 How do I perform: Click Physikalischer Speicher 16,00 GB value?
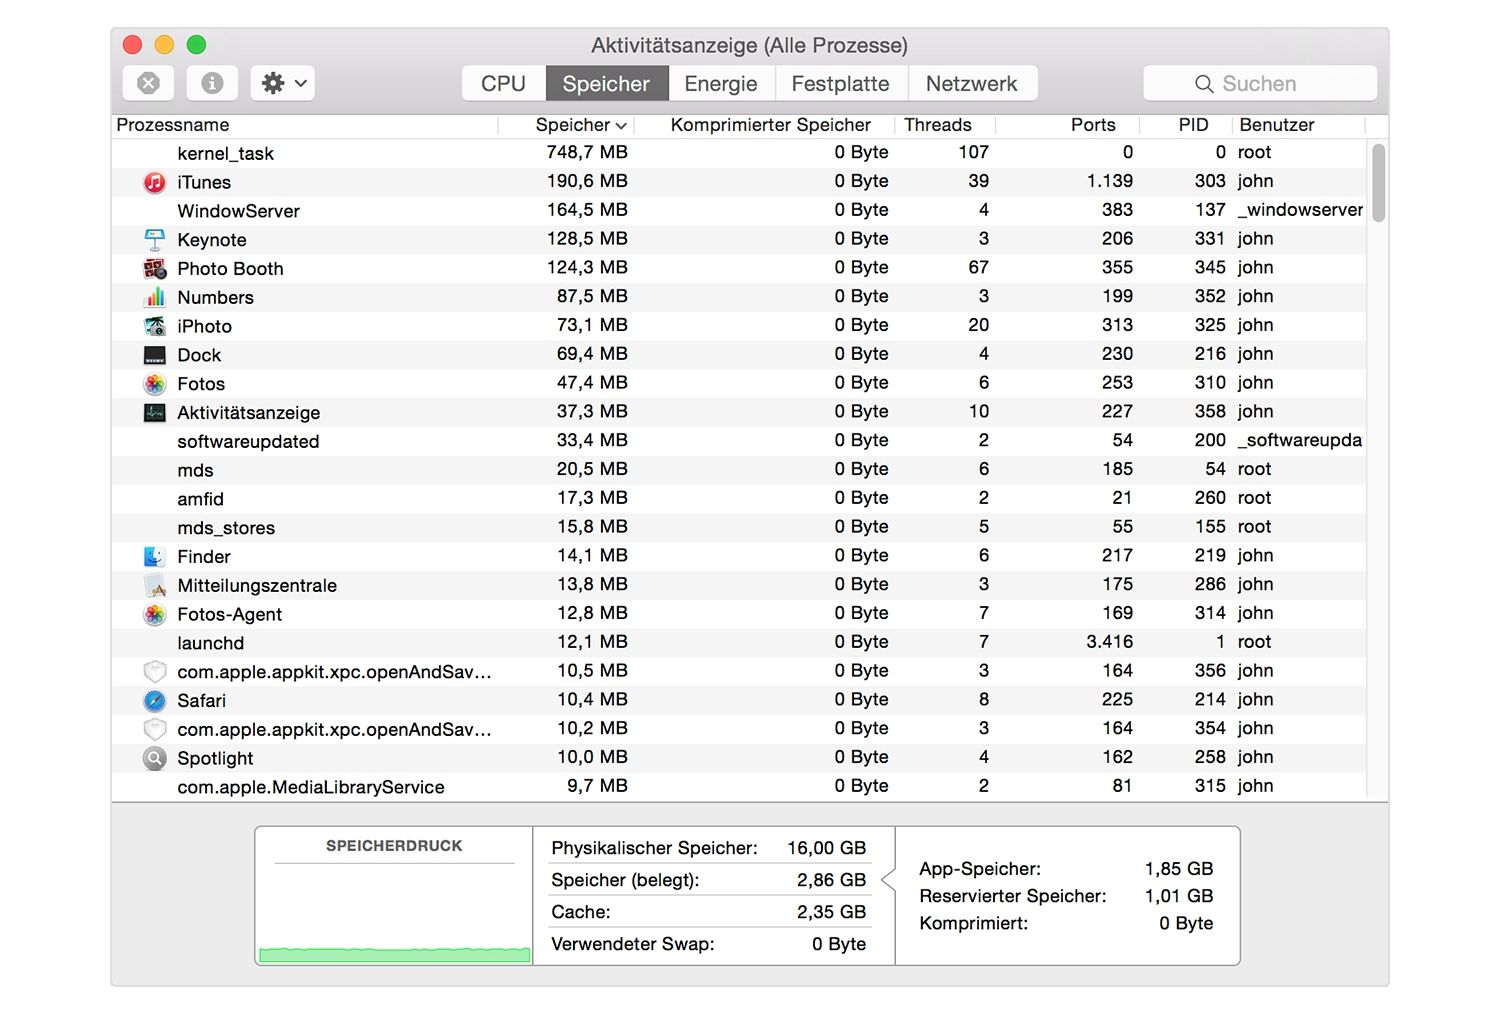(826, 848)
